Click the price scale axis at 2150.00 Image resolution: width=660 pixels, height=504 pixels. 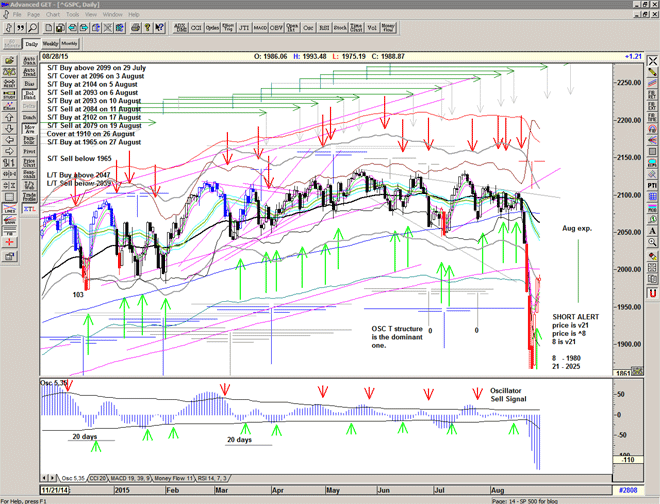click(x=629, y=157)
